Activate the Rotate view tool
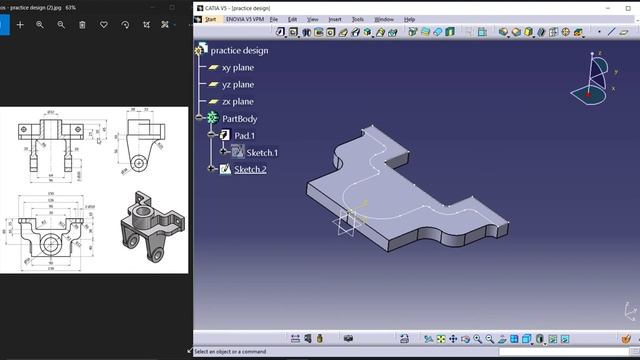 click(465, 339)
